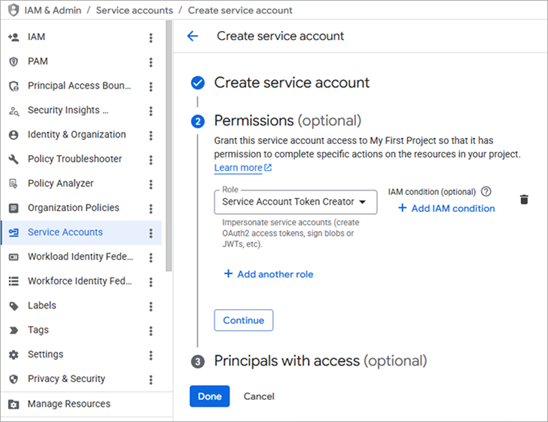Click the Settings gear icon
This screenshot has width=548, height=422.
pyautogui.click(x=14, y=355)
